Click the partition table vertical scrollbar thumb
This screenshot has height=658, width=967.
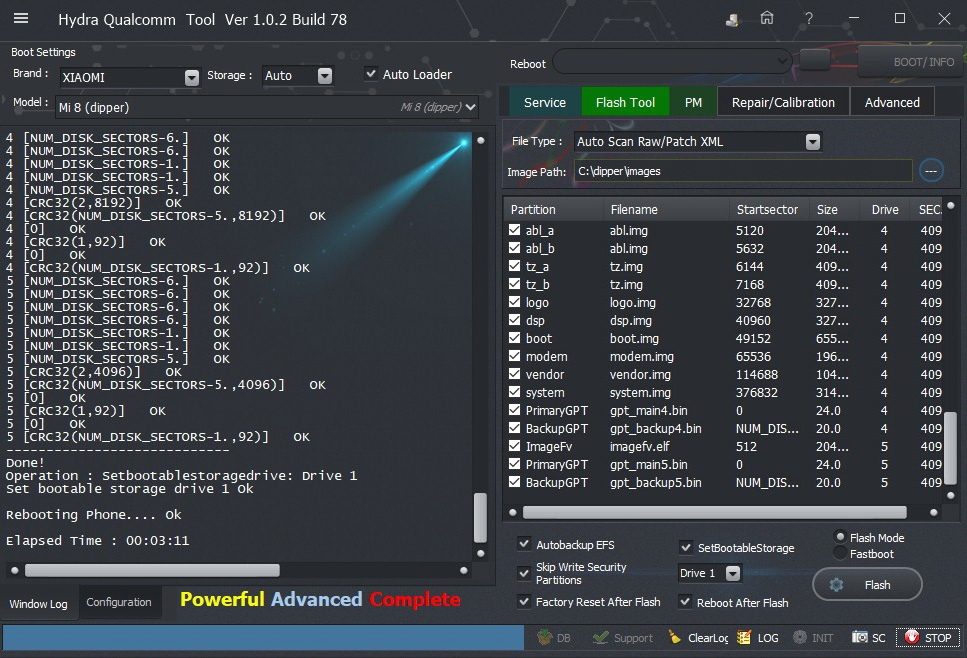pos(950,448)
